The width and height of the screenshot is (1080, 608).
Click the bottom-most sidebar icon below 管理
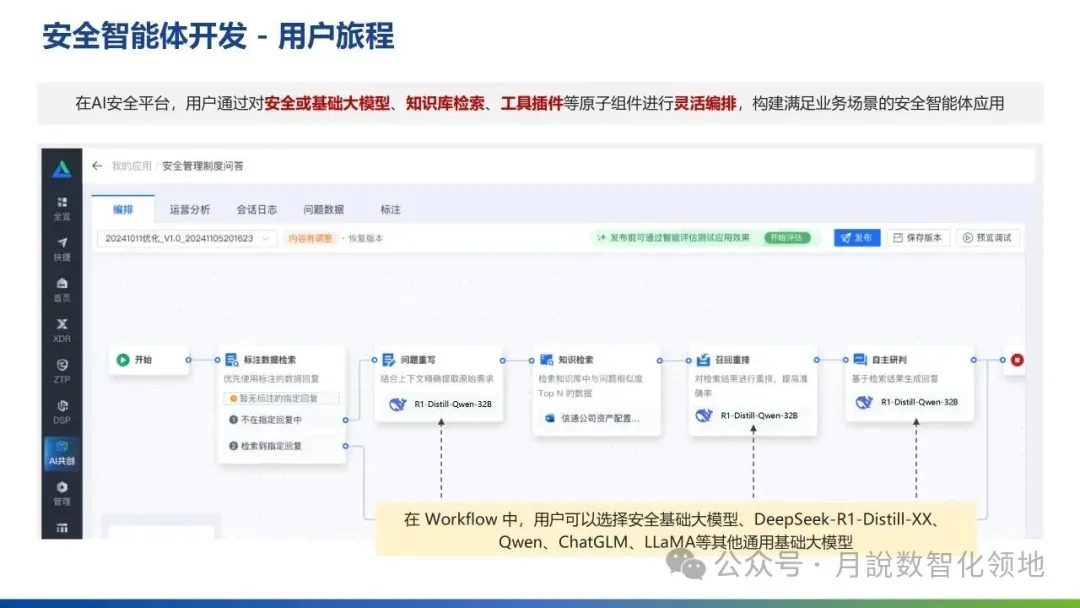pos(62,528)
